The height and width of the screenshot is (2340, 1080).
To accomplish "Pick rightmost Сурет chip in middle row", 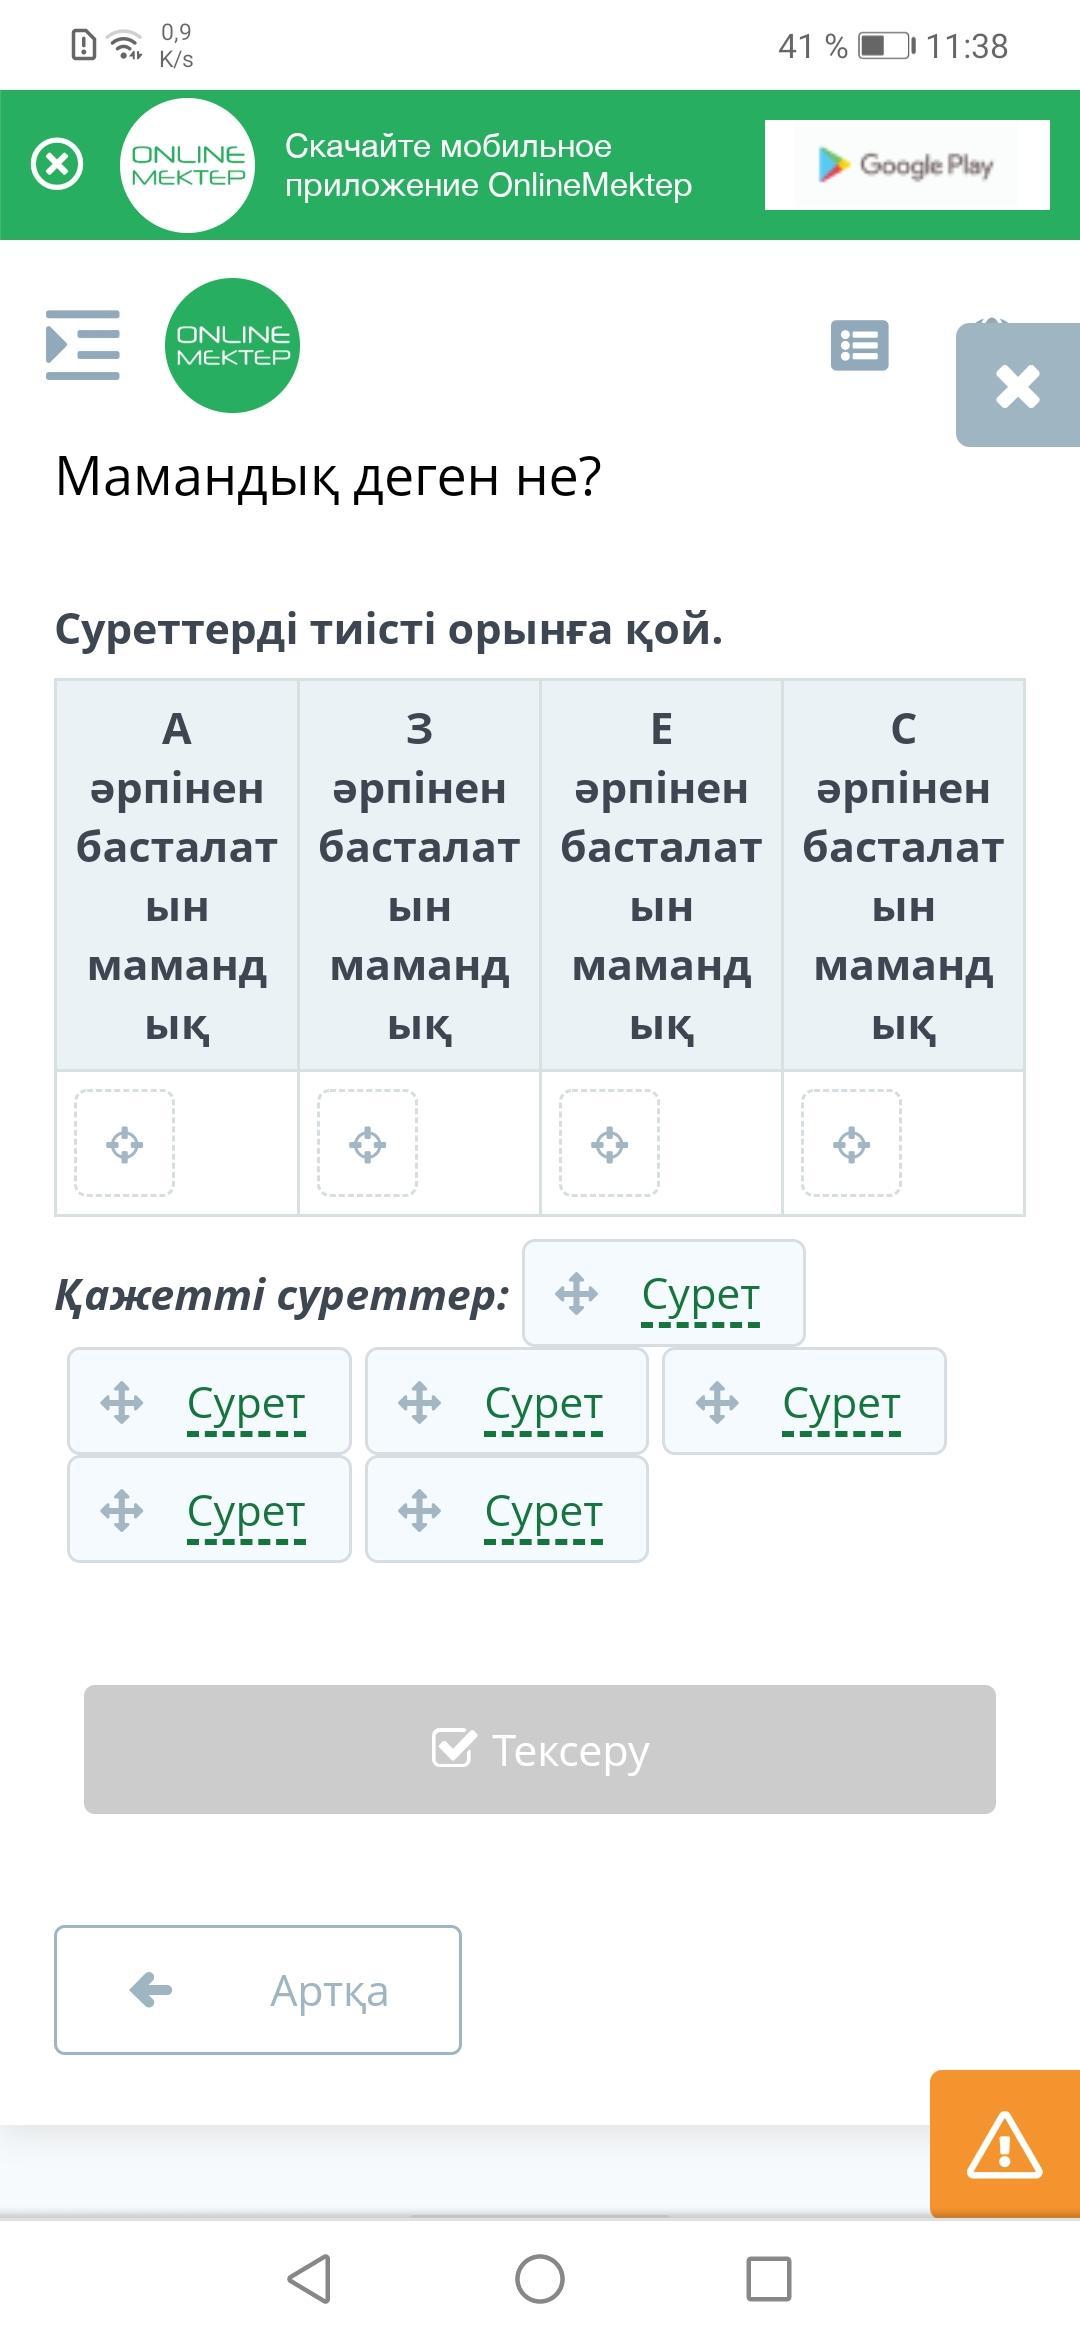I will coord(804,1401).
